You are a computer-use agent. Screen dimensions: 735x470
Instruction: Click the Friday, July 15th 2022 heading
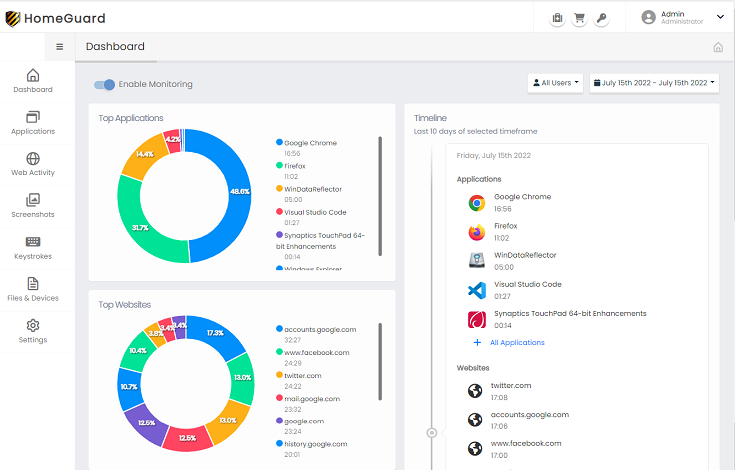(x=494, y=156)
